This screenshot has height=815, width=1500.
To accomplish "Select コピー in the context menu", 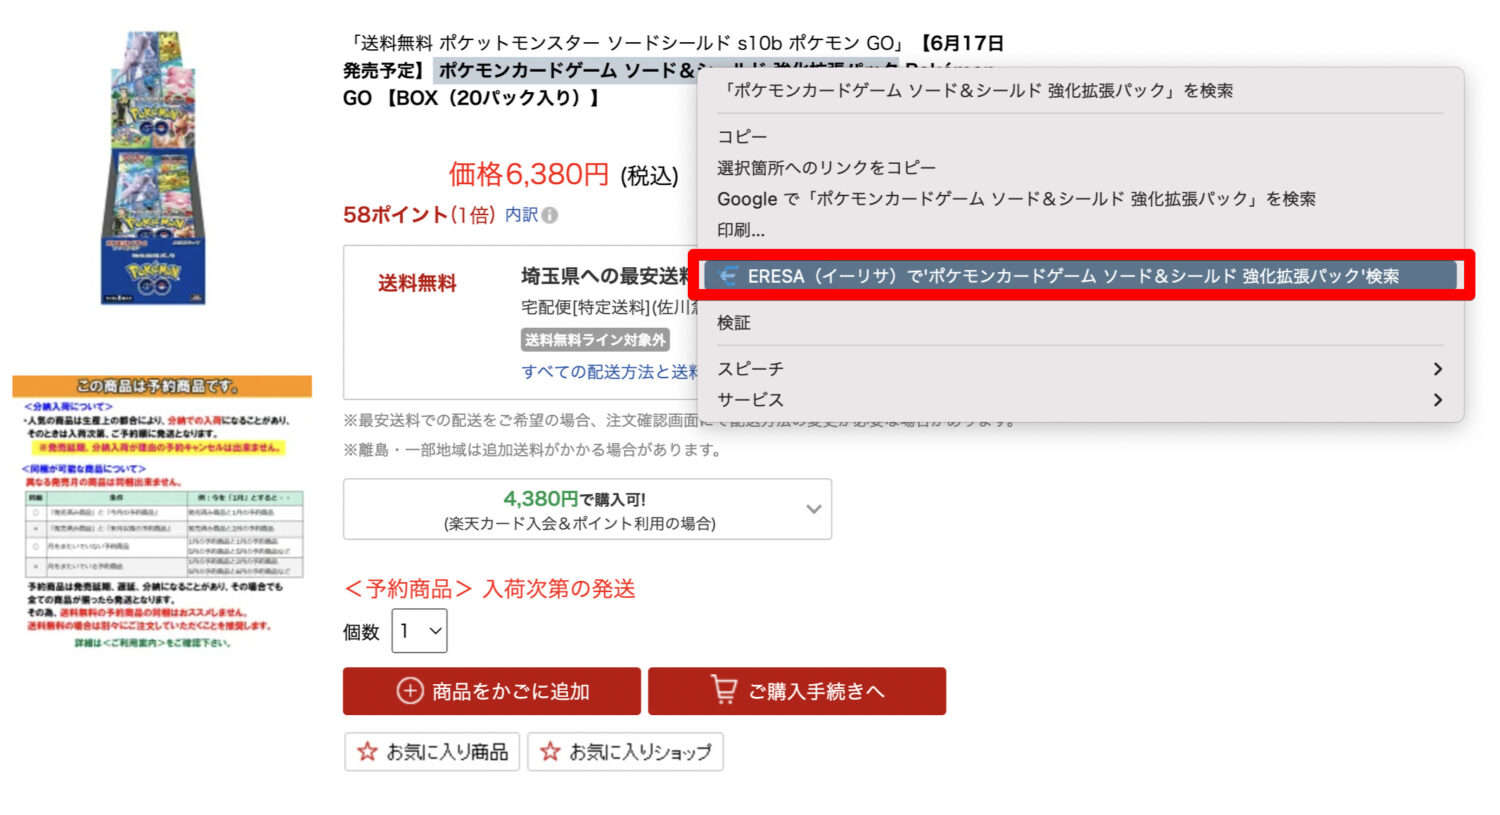I will point(742,137).
